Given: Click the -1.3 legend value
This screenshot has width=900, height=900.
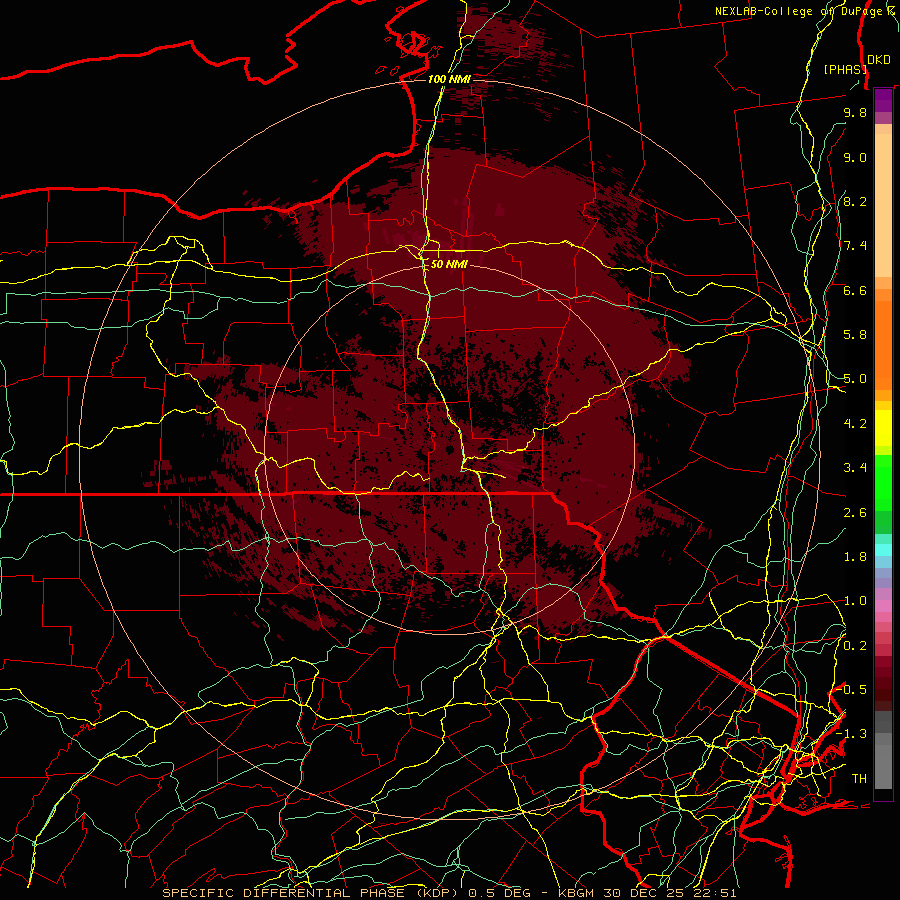Looking at the screenshot, I should tap(852, 734).
